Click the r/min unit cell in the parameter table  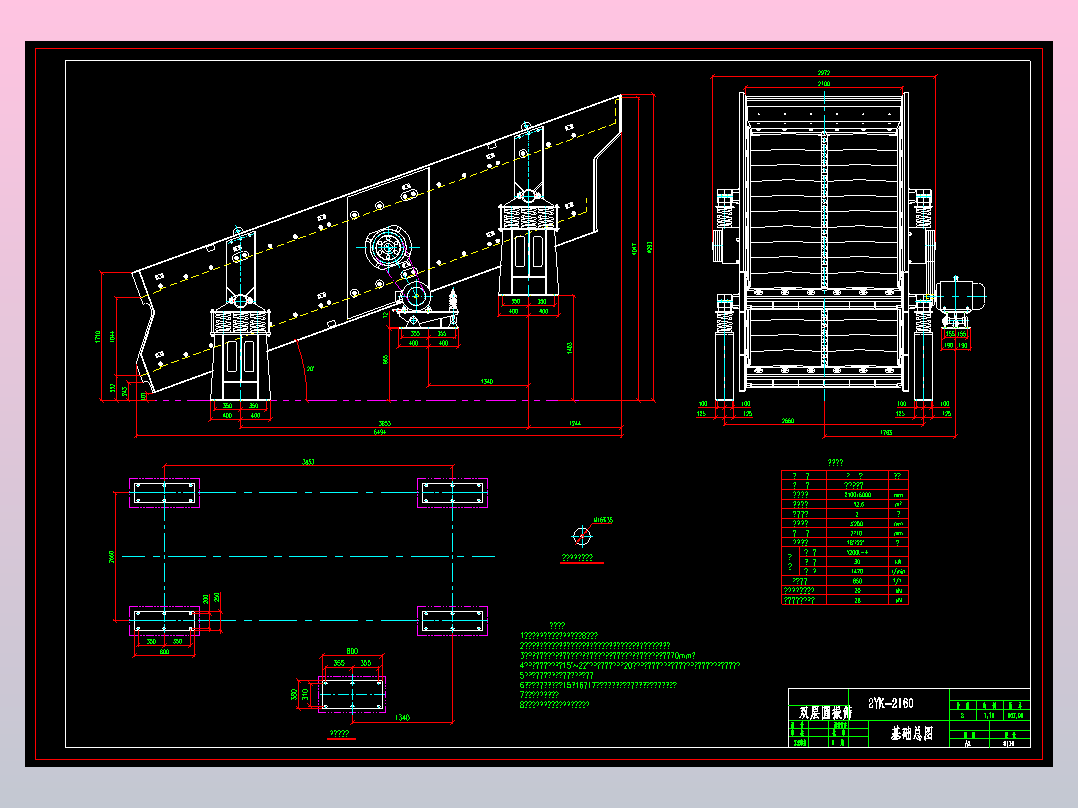[x=899, y=571]
